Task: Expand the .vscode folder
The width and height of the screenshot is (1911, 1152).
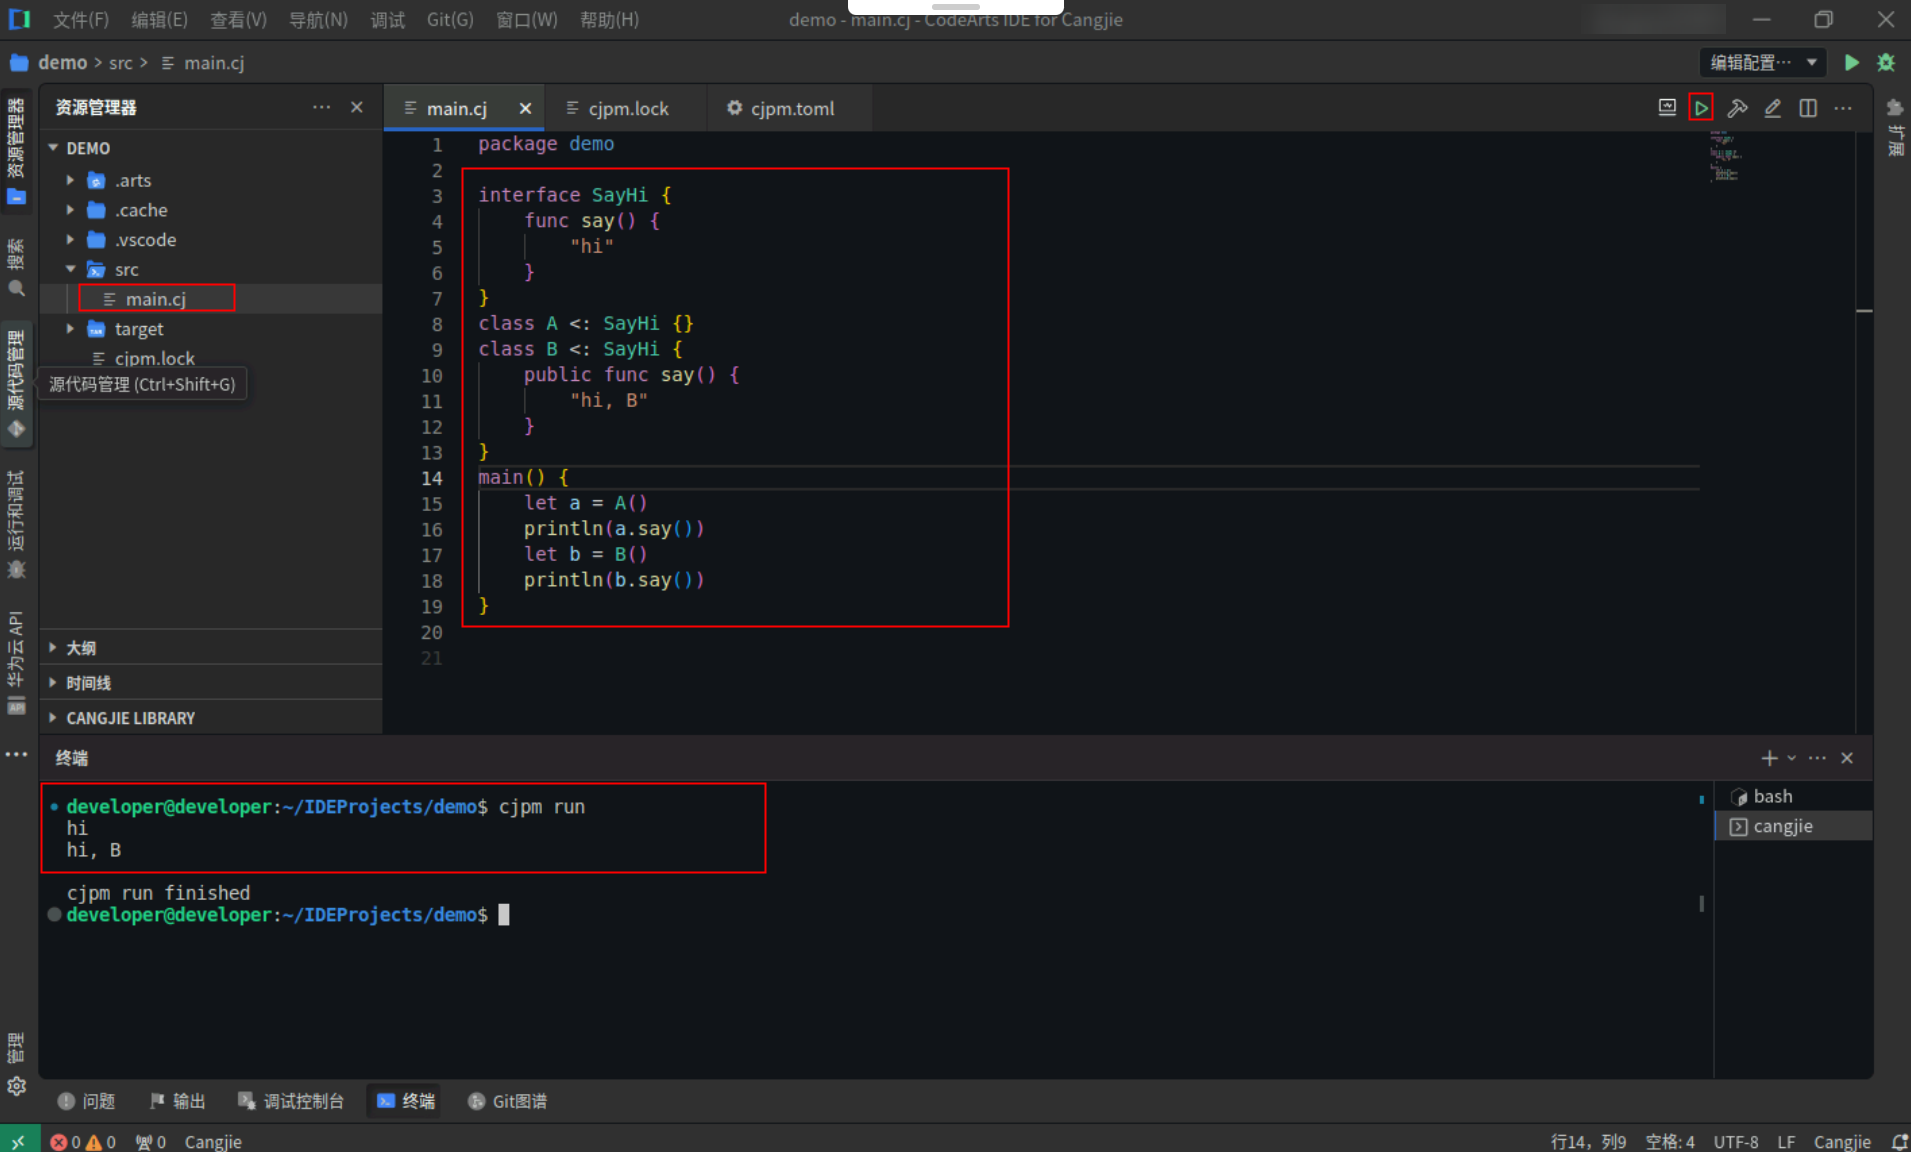Action: pos(70,240)
